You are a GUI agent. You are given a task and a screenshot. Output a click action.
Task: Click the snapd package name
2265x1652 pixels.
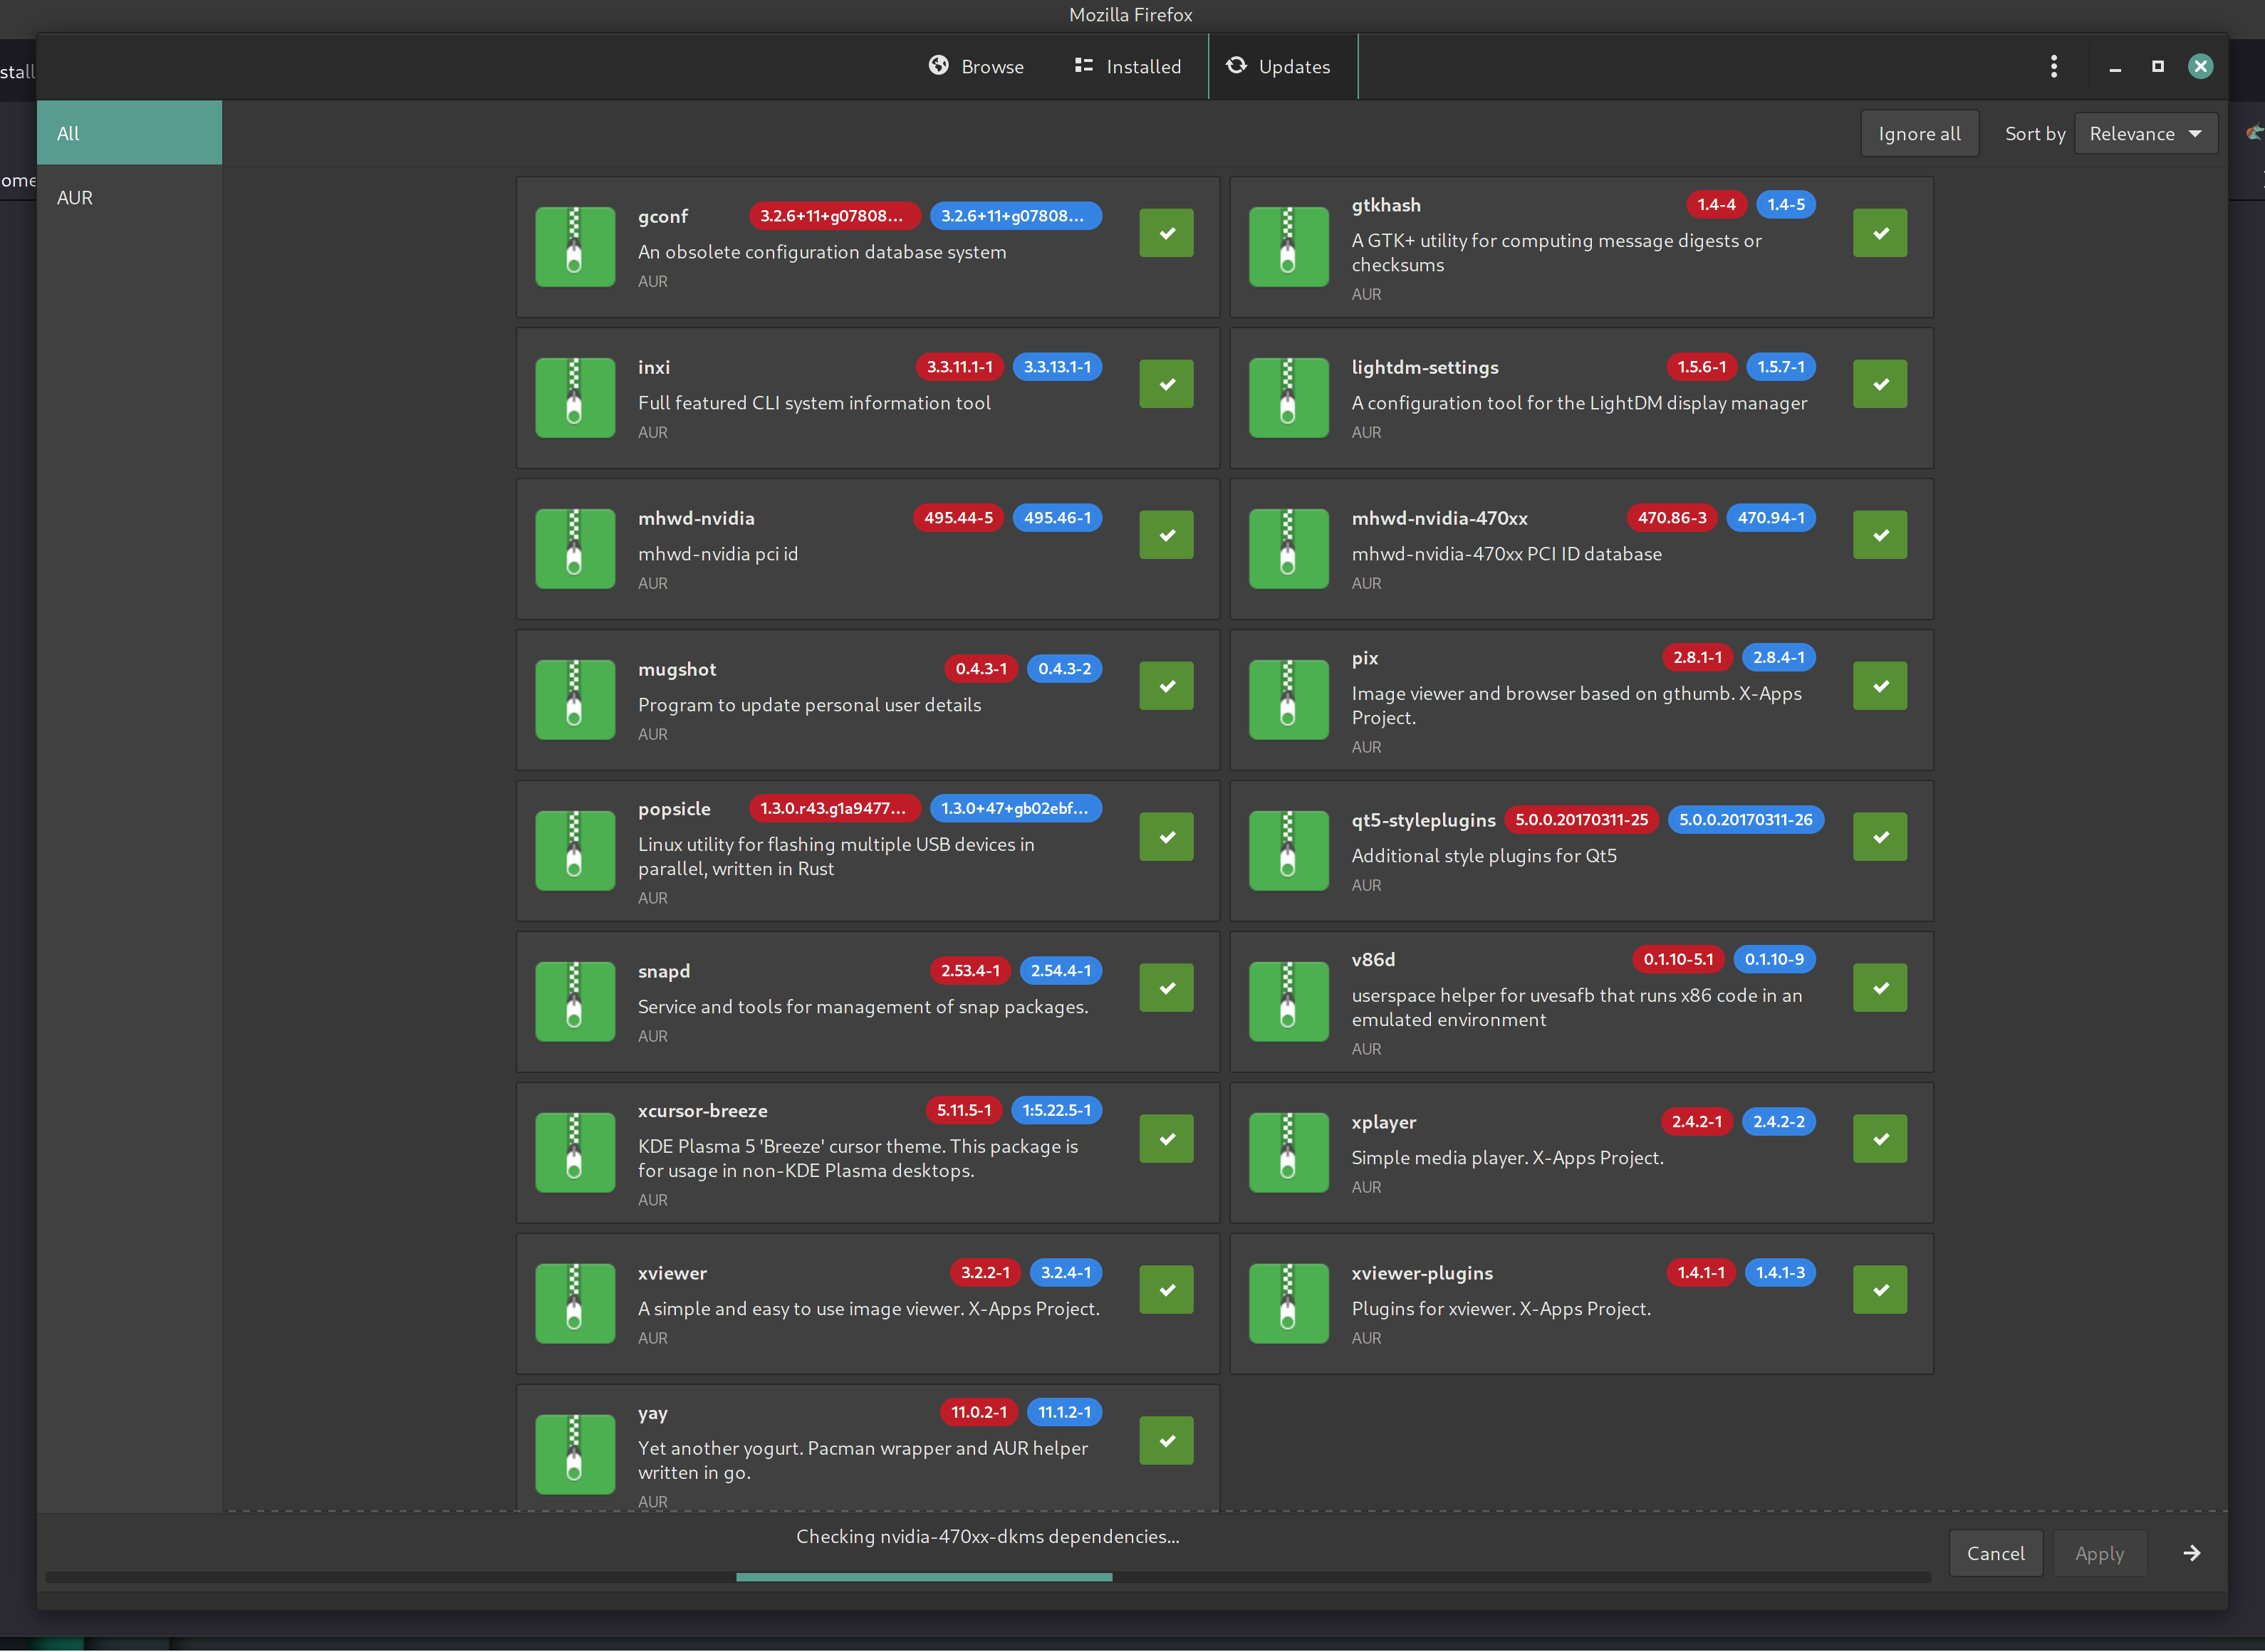click(664, 971)
